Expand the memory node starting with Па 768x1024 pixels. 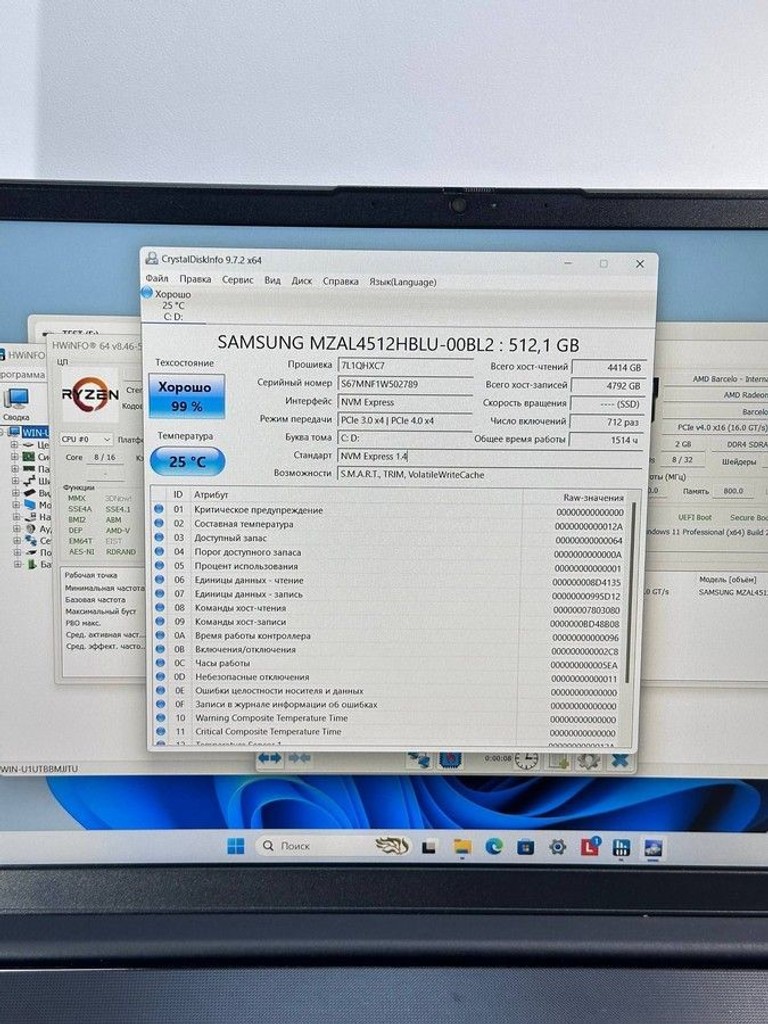pyautogui.click(x=15, y=468)
